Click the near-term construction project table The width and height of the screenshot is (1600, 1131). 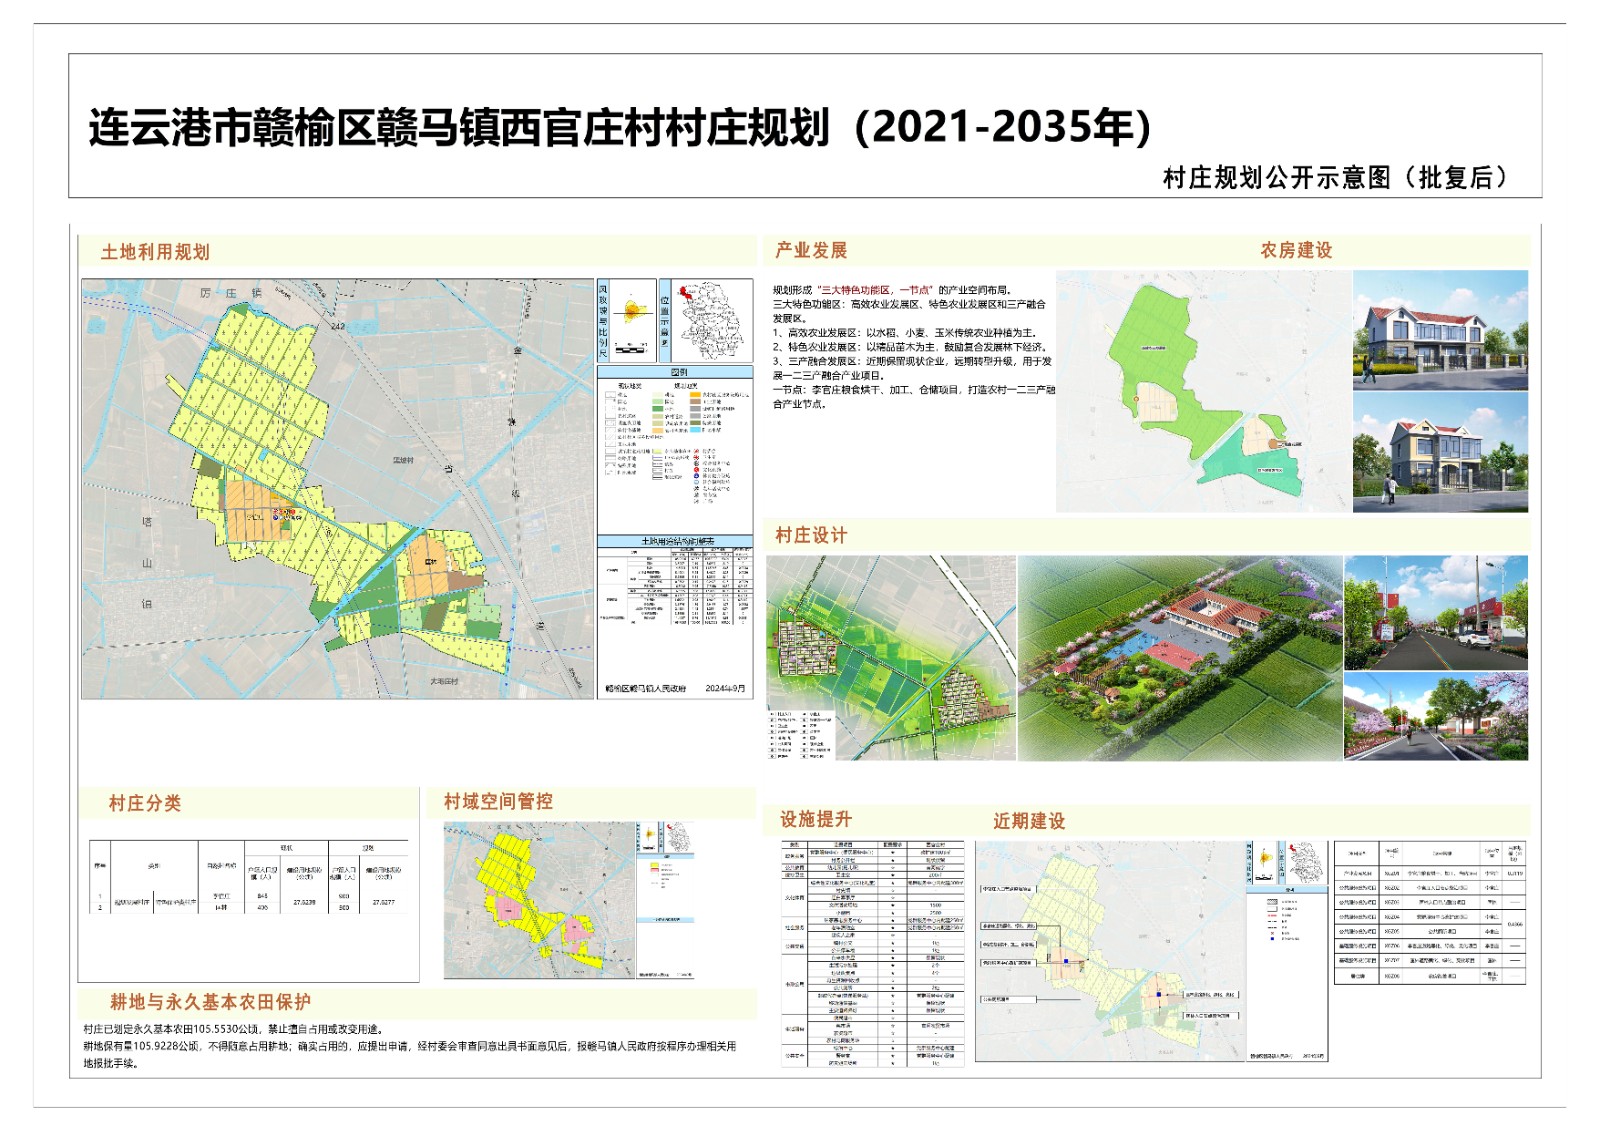coord(1430,913)
